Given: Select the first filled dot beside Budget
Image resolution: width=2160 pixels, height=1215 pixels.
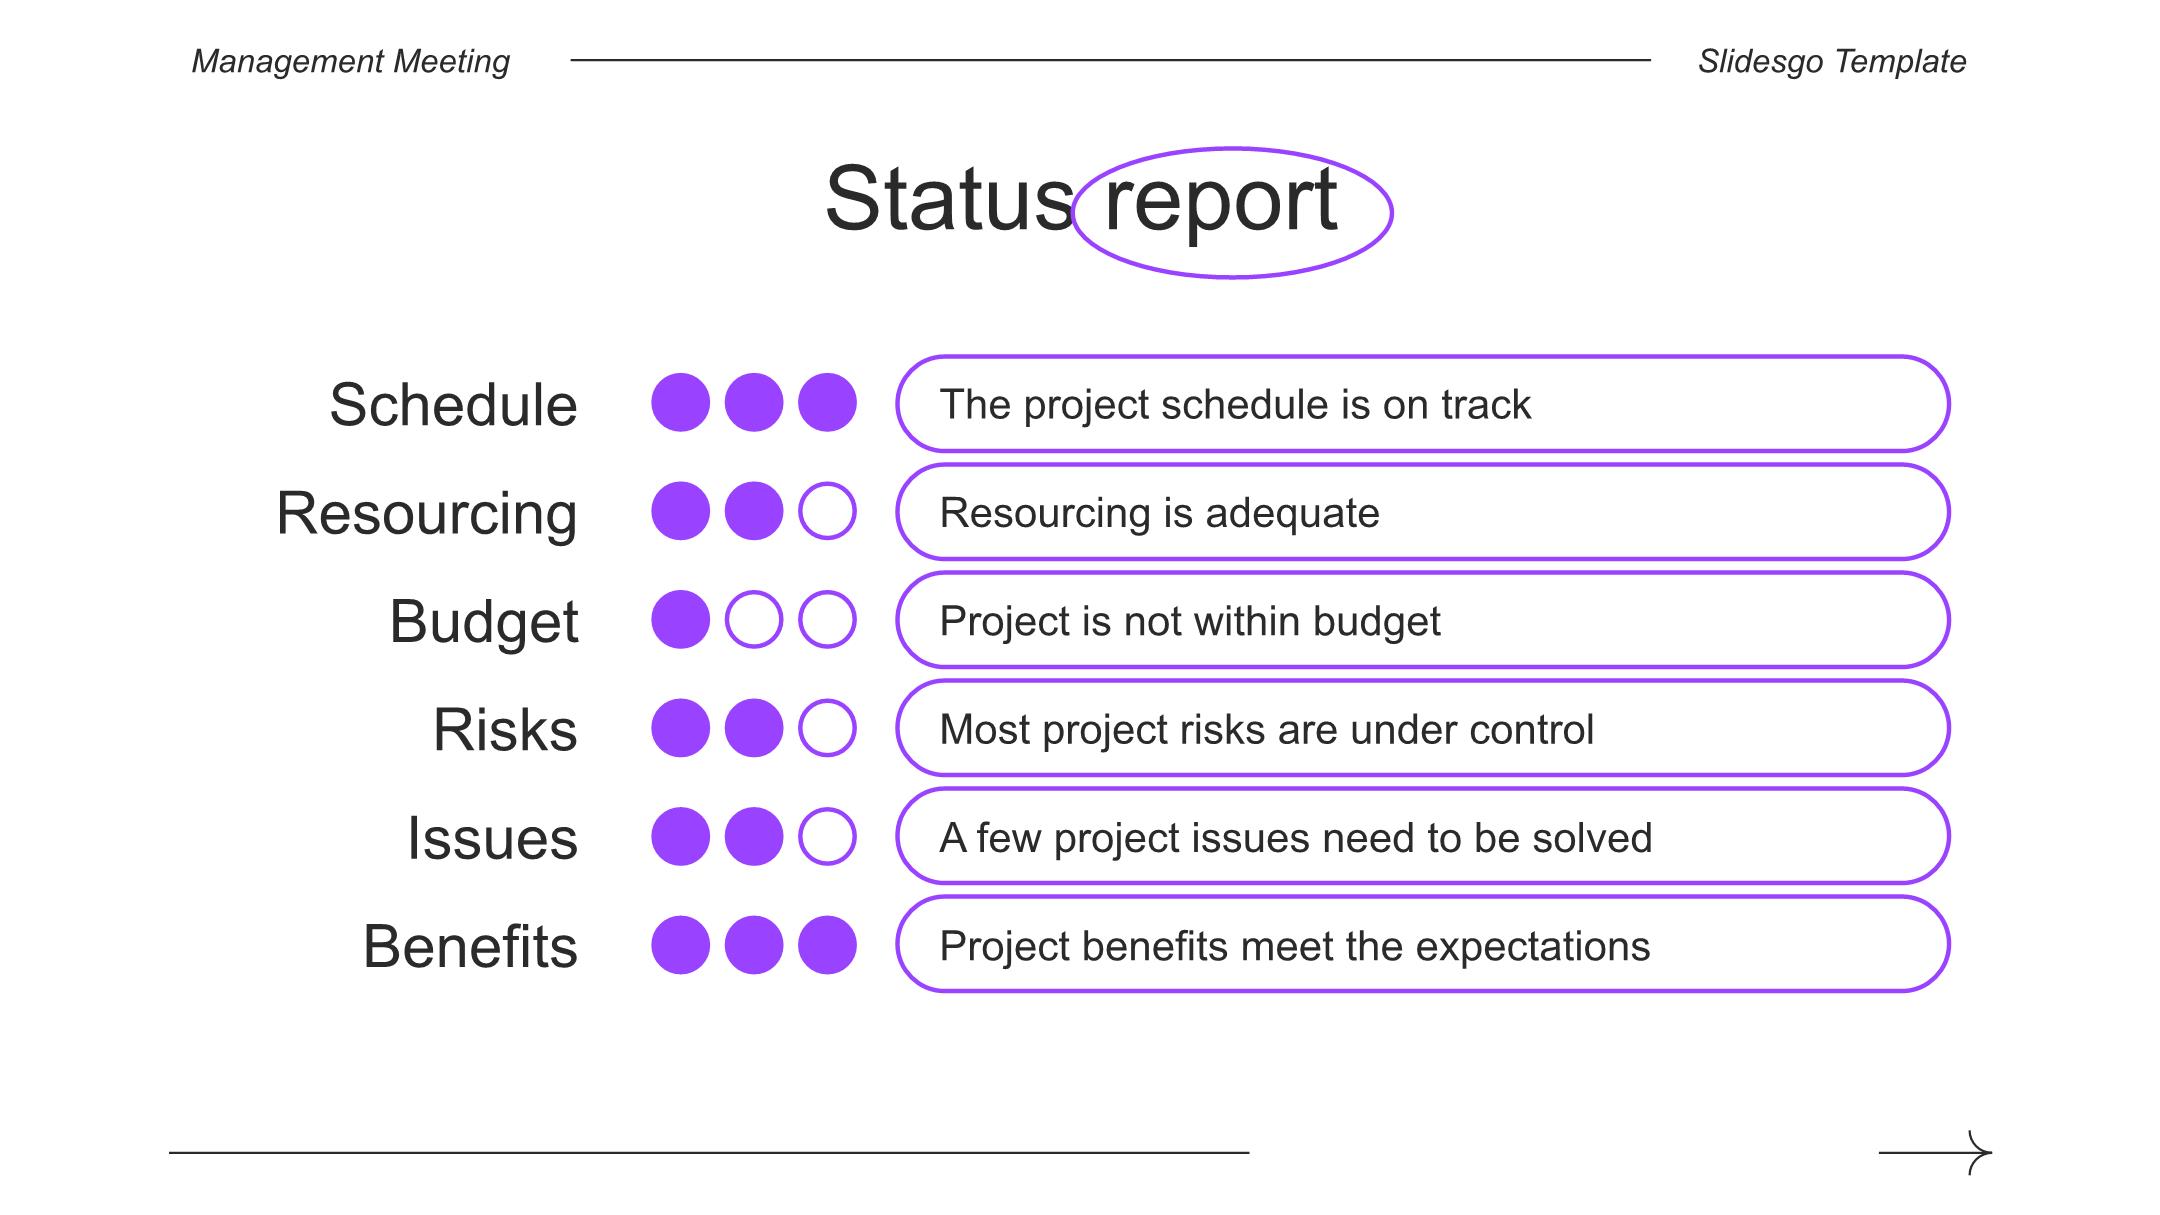Looking at the screenshot, I should click(680, 619).
